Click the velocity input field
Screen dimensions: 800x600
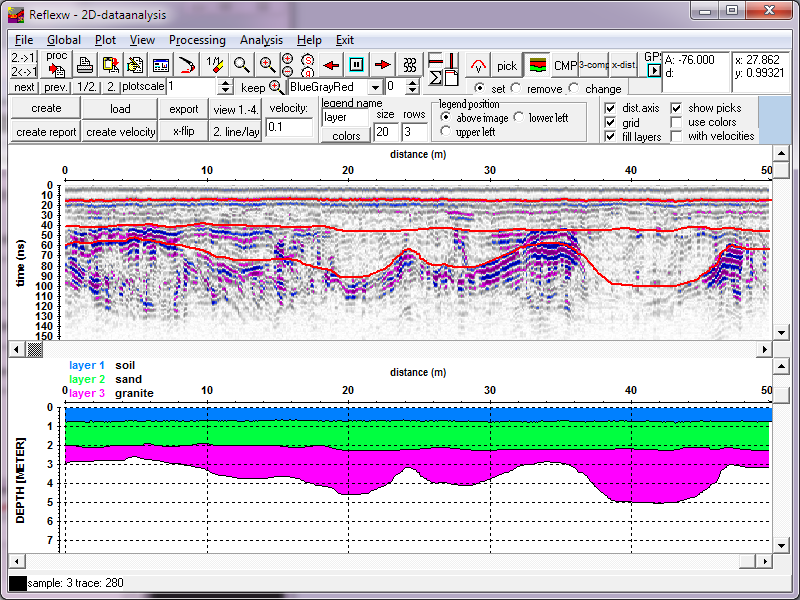tap(289, 127)
